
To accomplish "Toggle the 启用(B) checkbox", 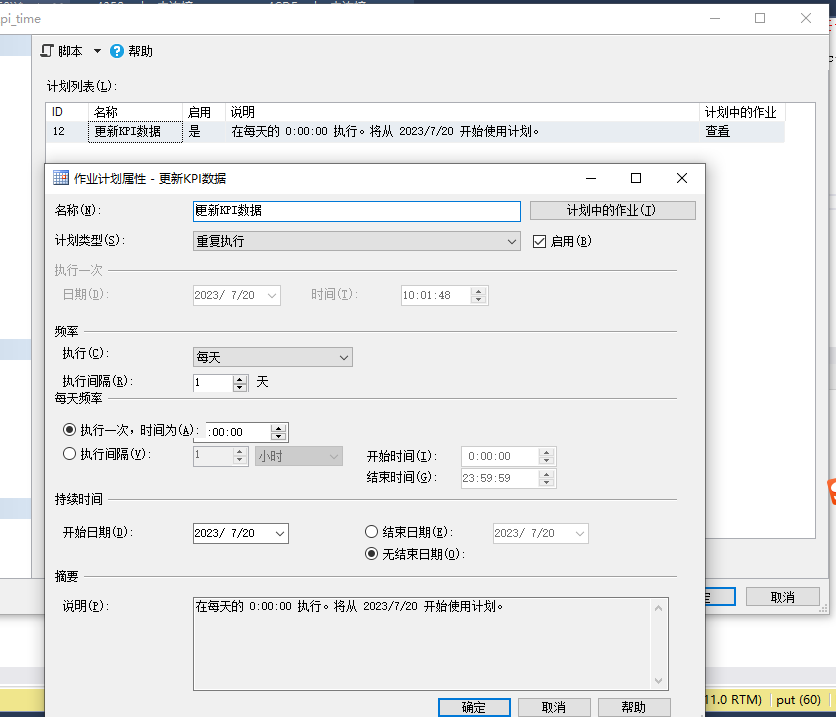I will pyautogui.click(x=540, y=241).
